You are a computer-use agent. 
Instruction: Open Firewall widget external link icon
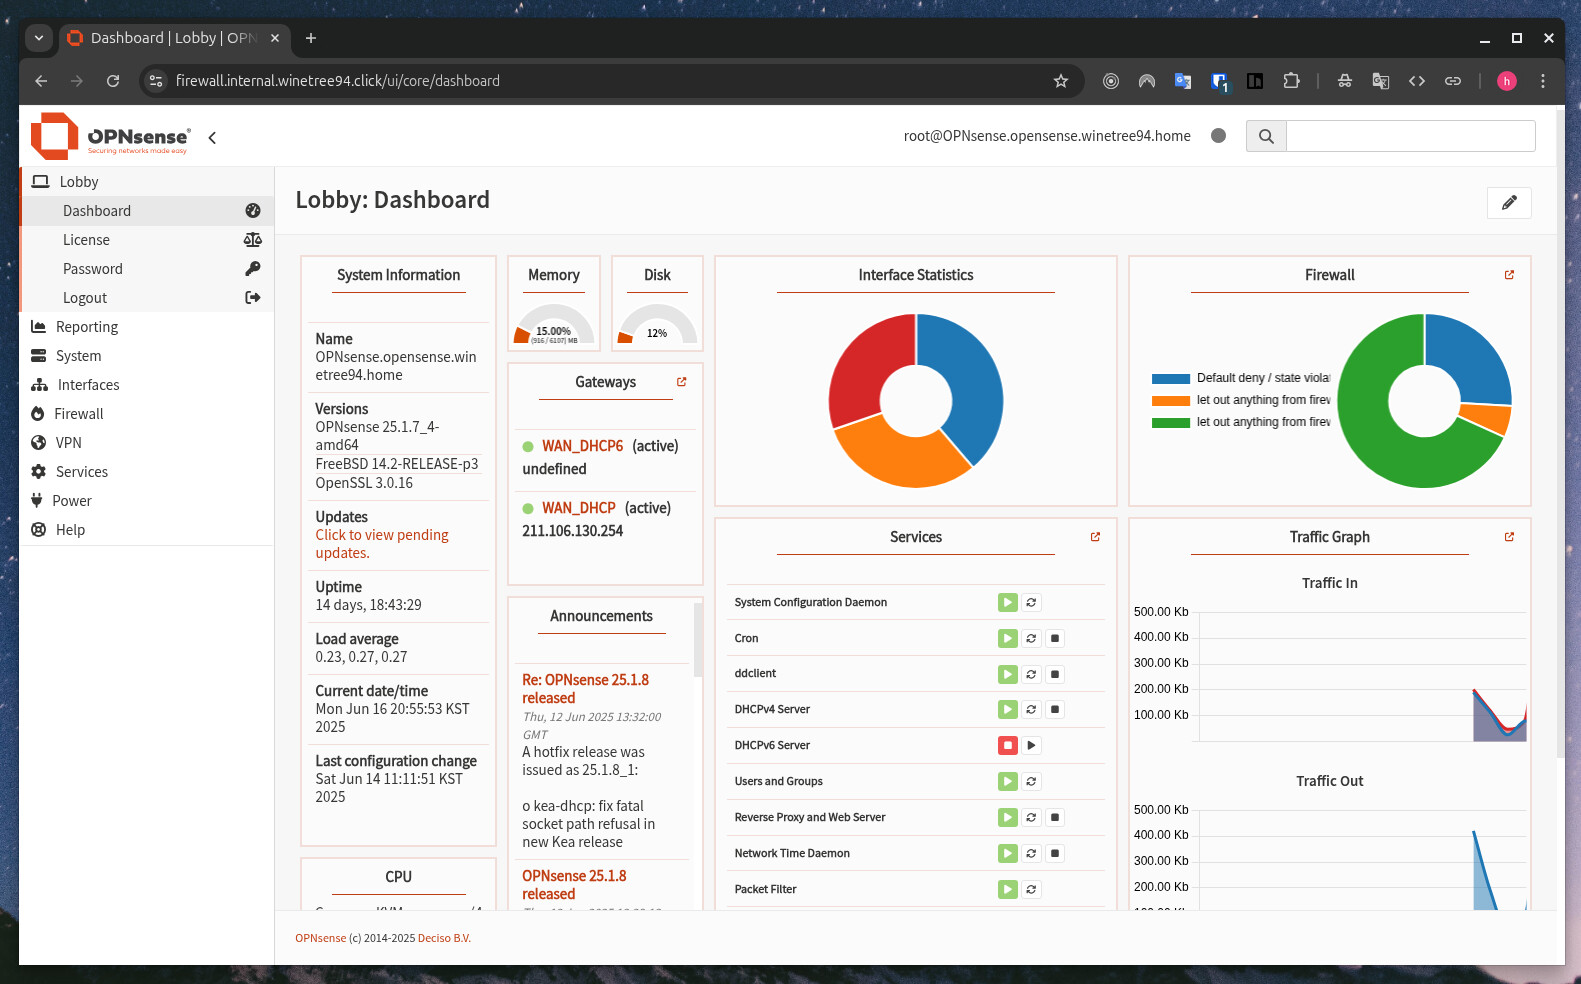pos(1509,275)
